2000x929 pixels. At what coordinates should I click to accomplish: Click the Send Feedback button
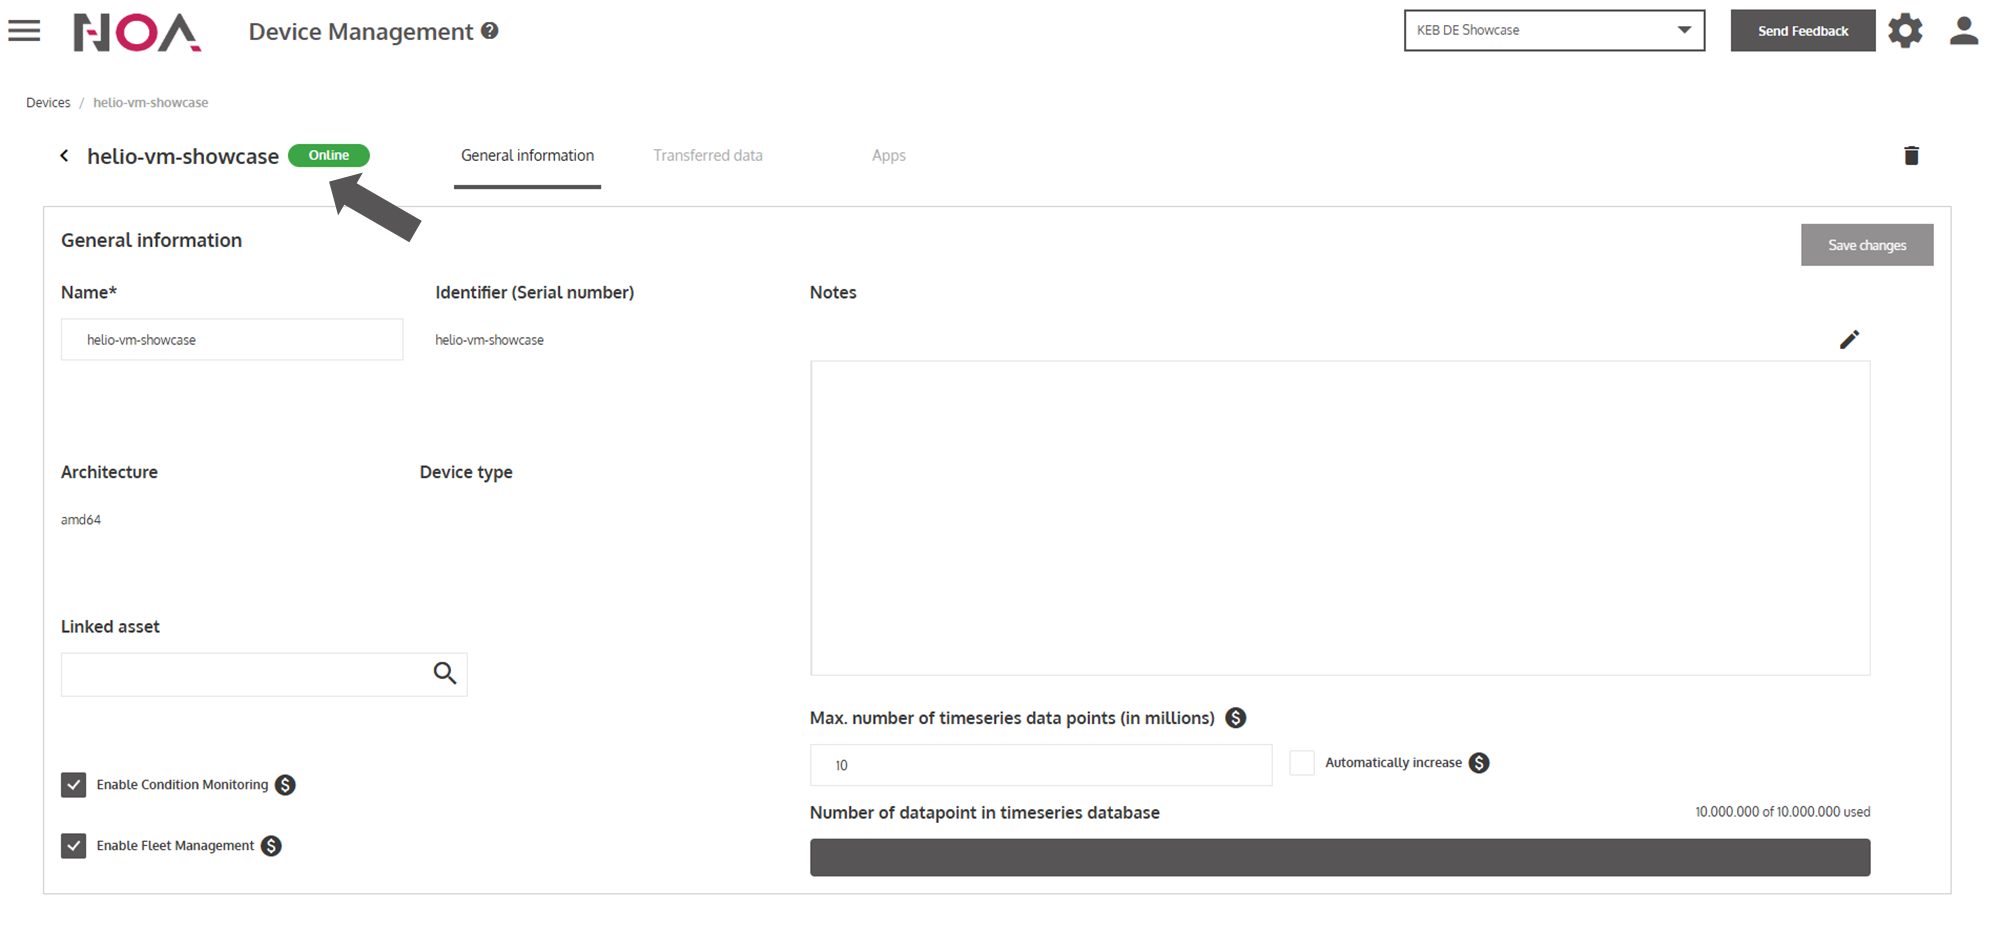tap(1802, 31)
